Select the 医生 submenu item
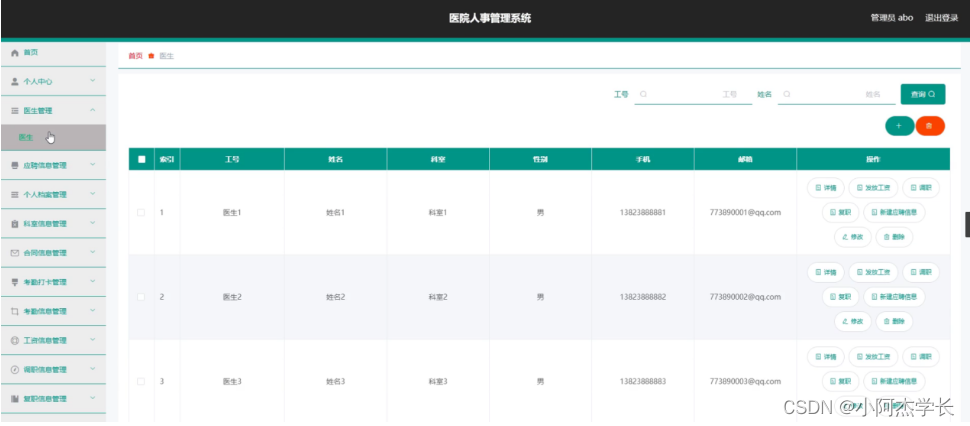This screenshot has height=426, width=970. [x=53, y=137]
